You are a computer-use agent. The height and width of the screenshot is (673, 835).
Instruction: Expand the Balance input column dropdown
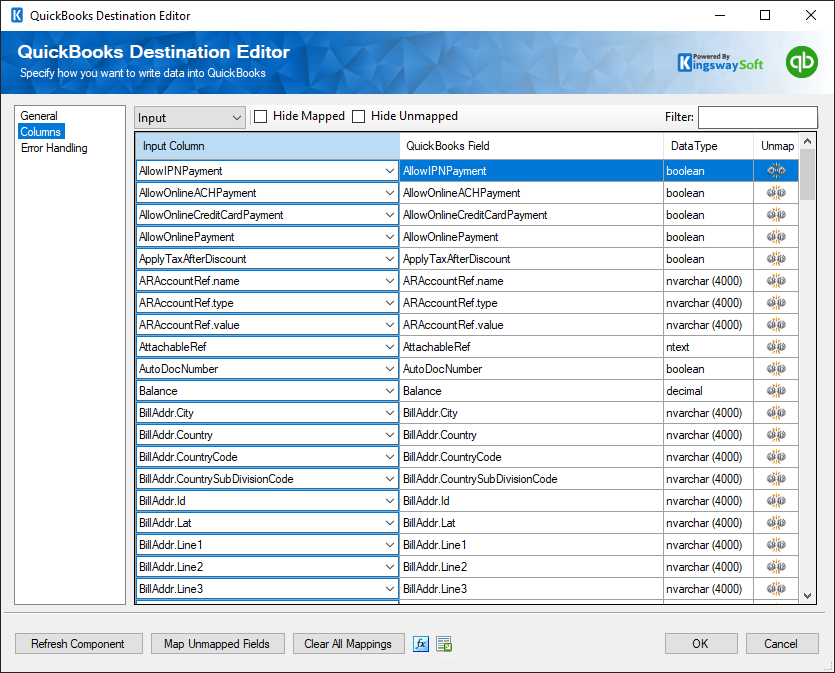(x=390, y=391)
